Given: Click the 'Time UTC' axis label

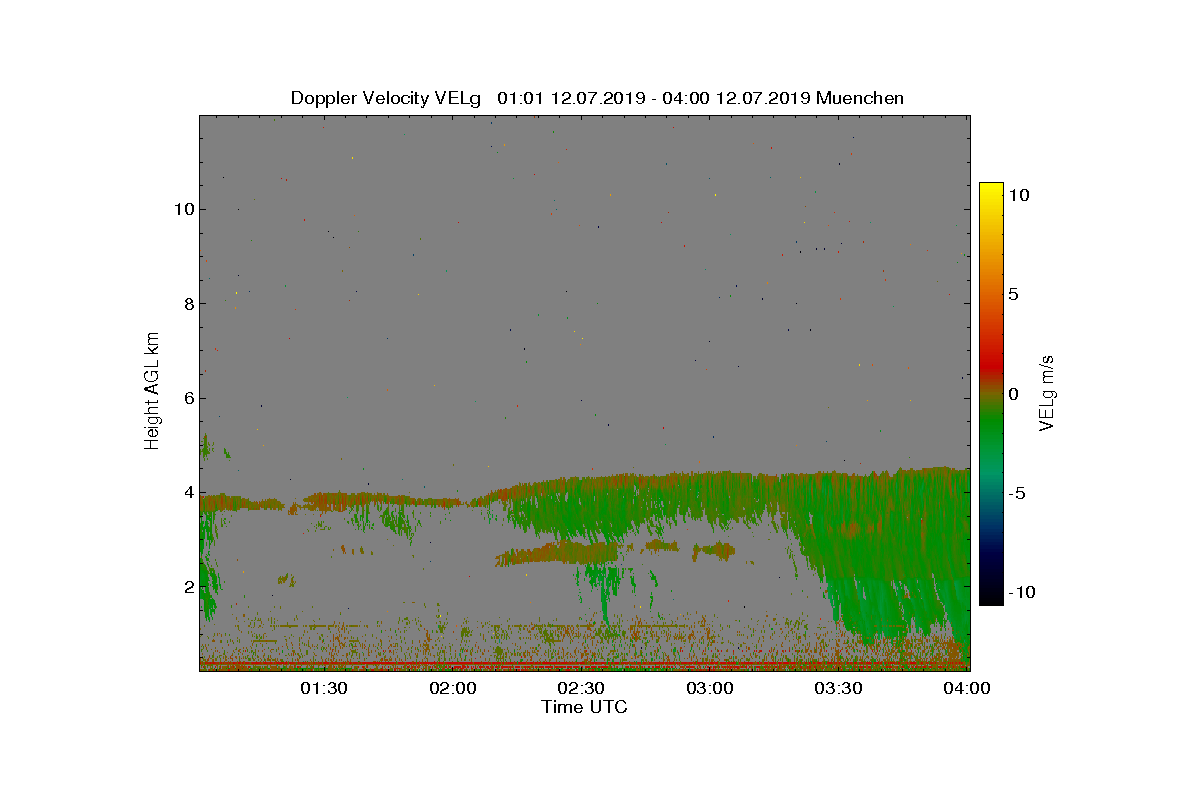Looking at the screenshot, I should pos(584,707).
